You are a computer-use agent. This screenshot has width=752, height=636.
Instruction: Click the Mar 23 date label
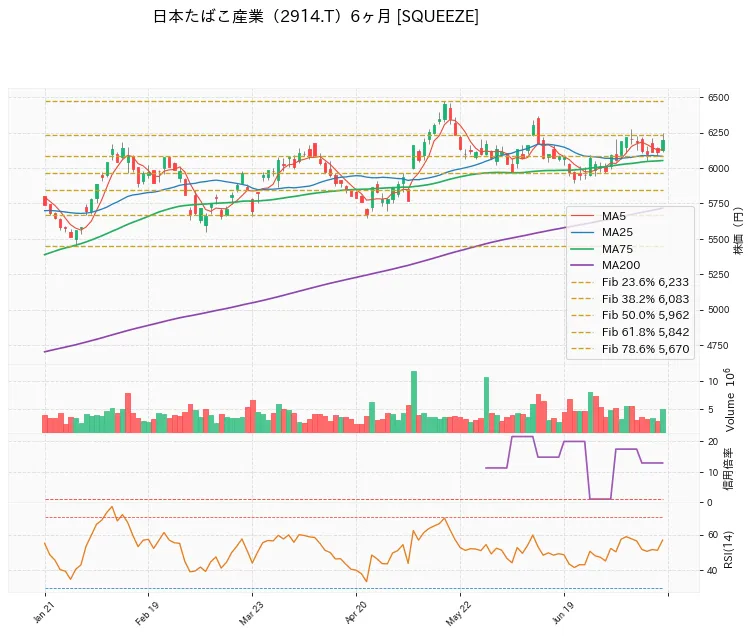pos(251,613)
